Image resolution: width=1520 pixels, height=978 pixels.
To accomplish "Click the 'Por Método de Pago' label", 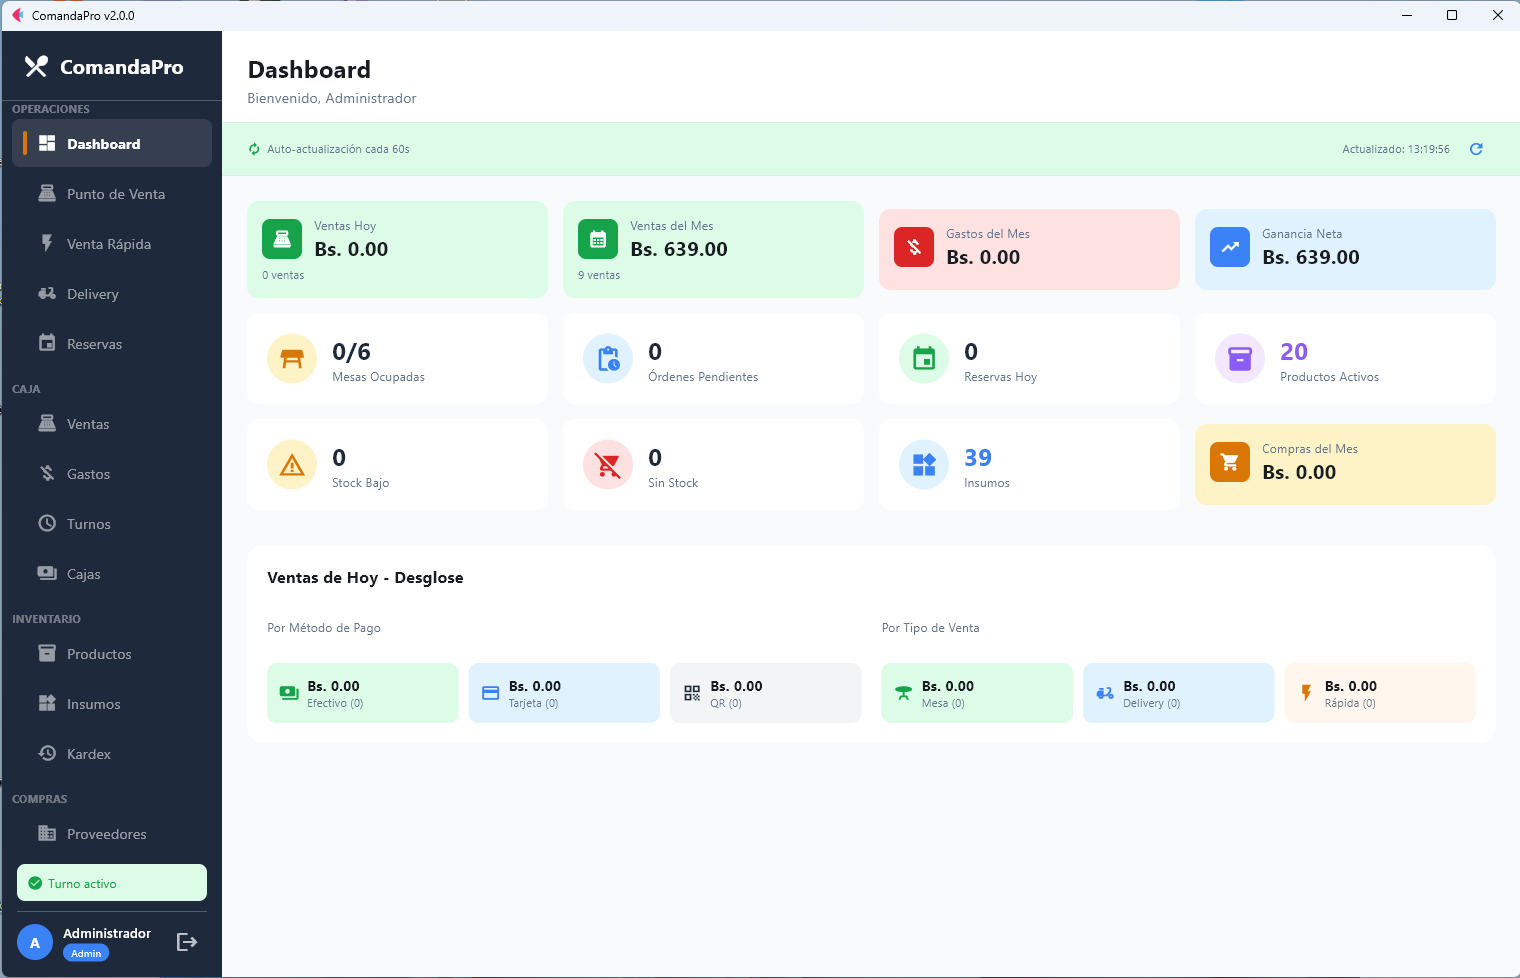I will click(x=324, y=628).
